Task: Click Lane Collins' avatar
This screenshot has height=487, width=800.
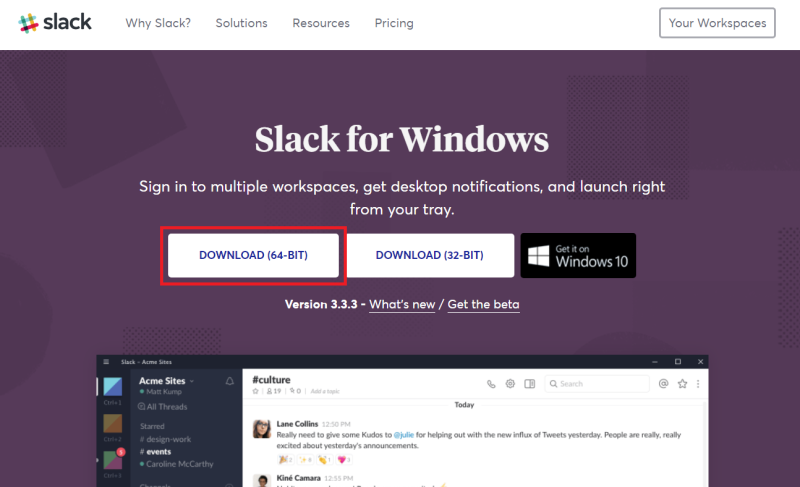Action: click(262, 428)
